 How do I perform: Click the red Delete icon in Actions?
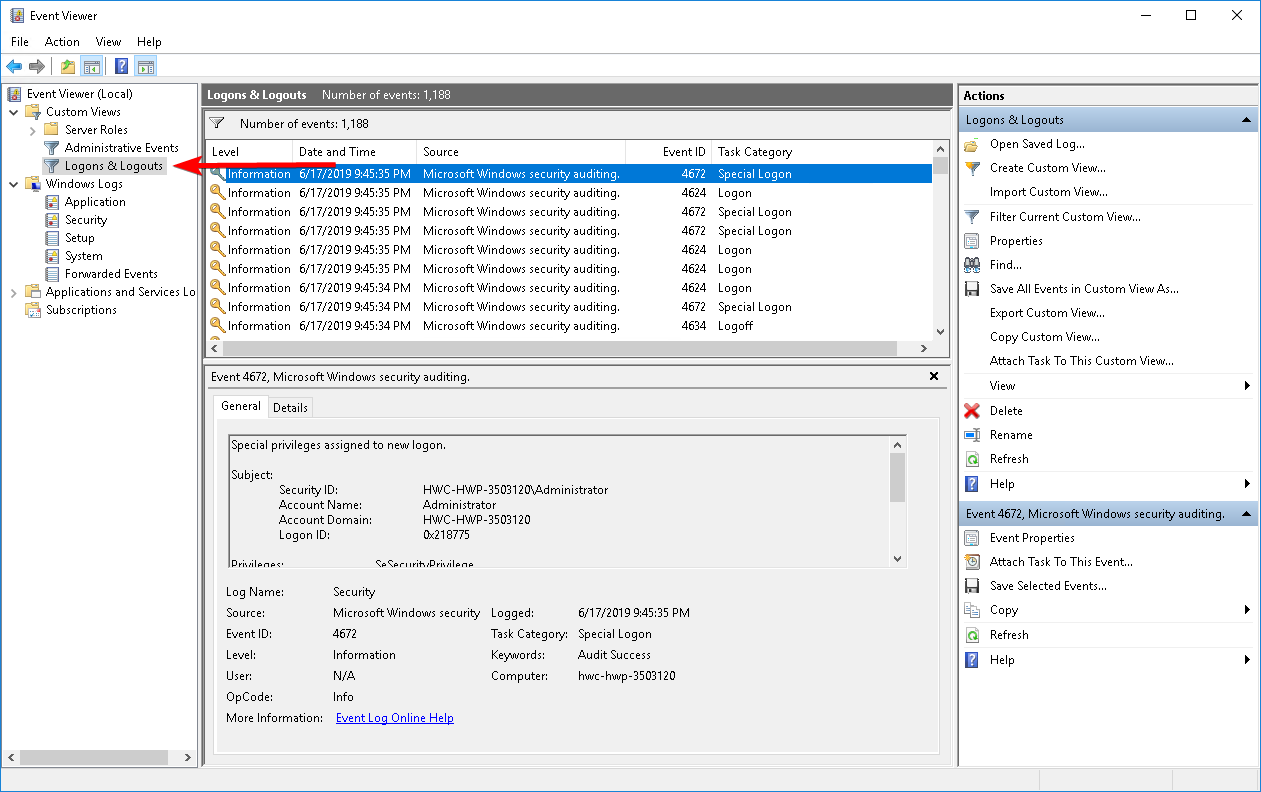(x=971, y=411)
